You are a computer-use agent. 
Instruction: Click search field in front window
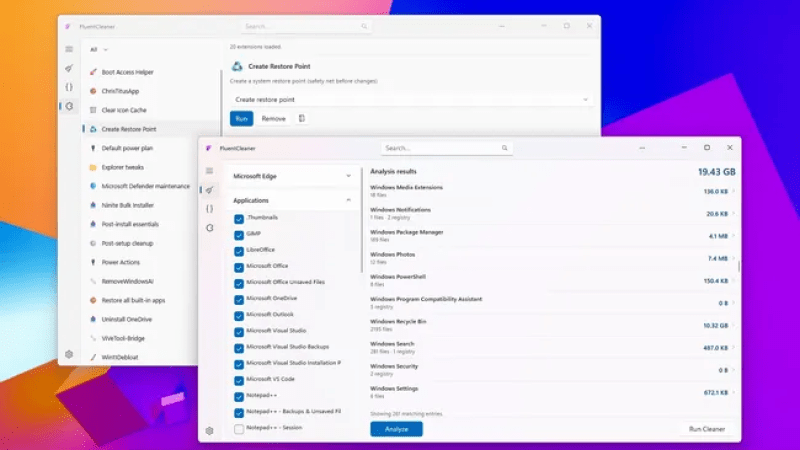tap(446, 148)
